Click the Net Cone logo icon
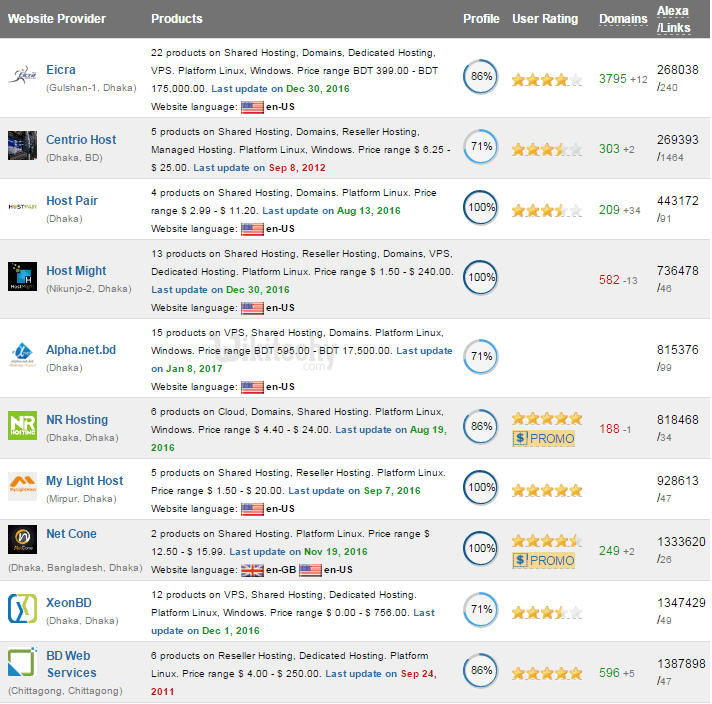This screenshot has height=704, width=712. pyautogui.click(x=22, y=539)
